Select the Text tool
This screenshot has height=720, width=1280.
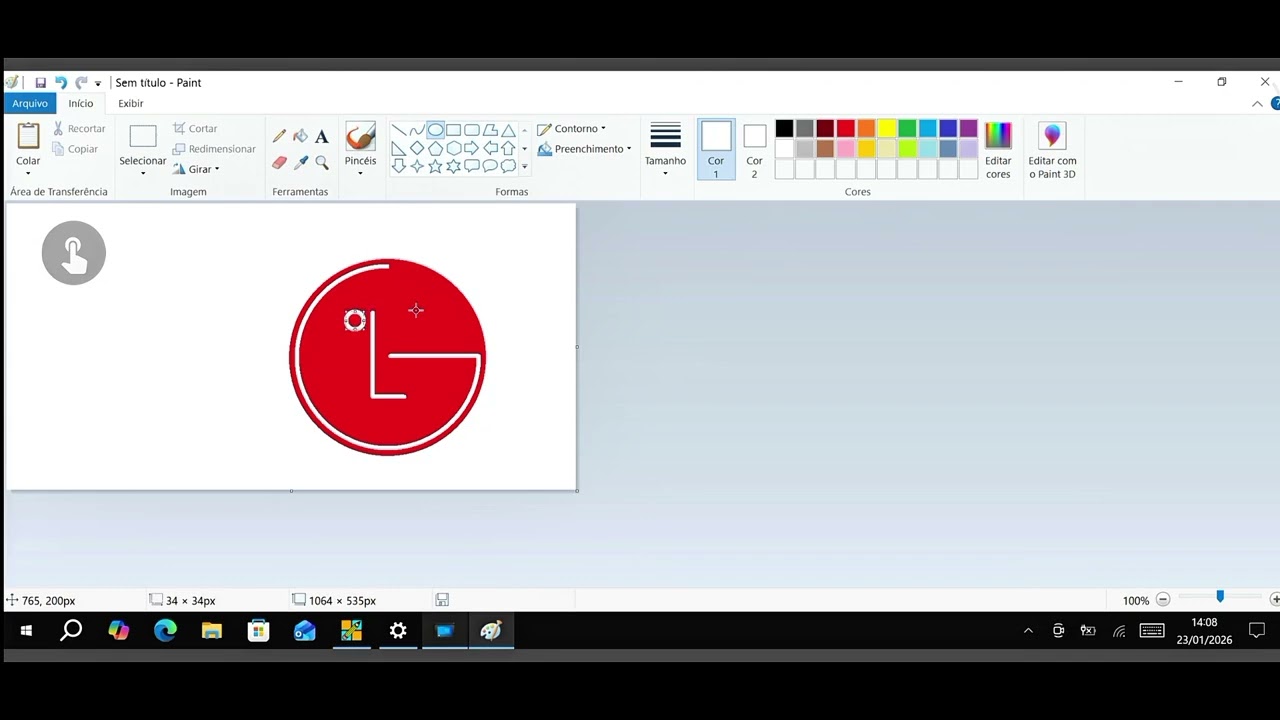point(322,136)
